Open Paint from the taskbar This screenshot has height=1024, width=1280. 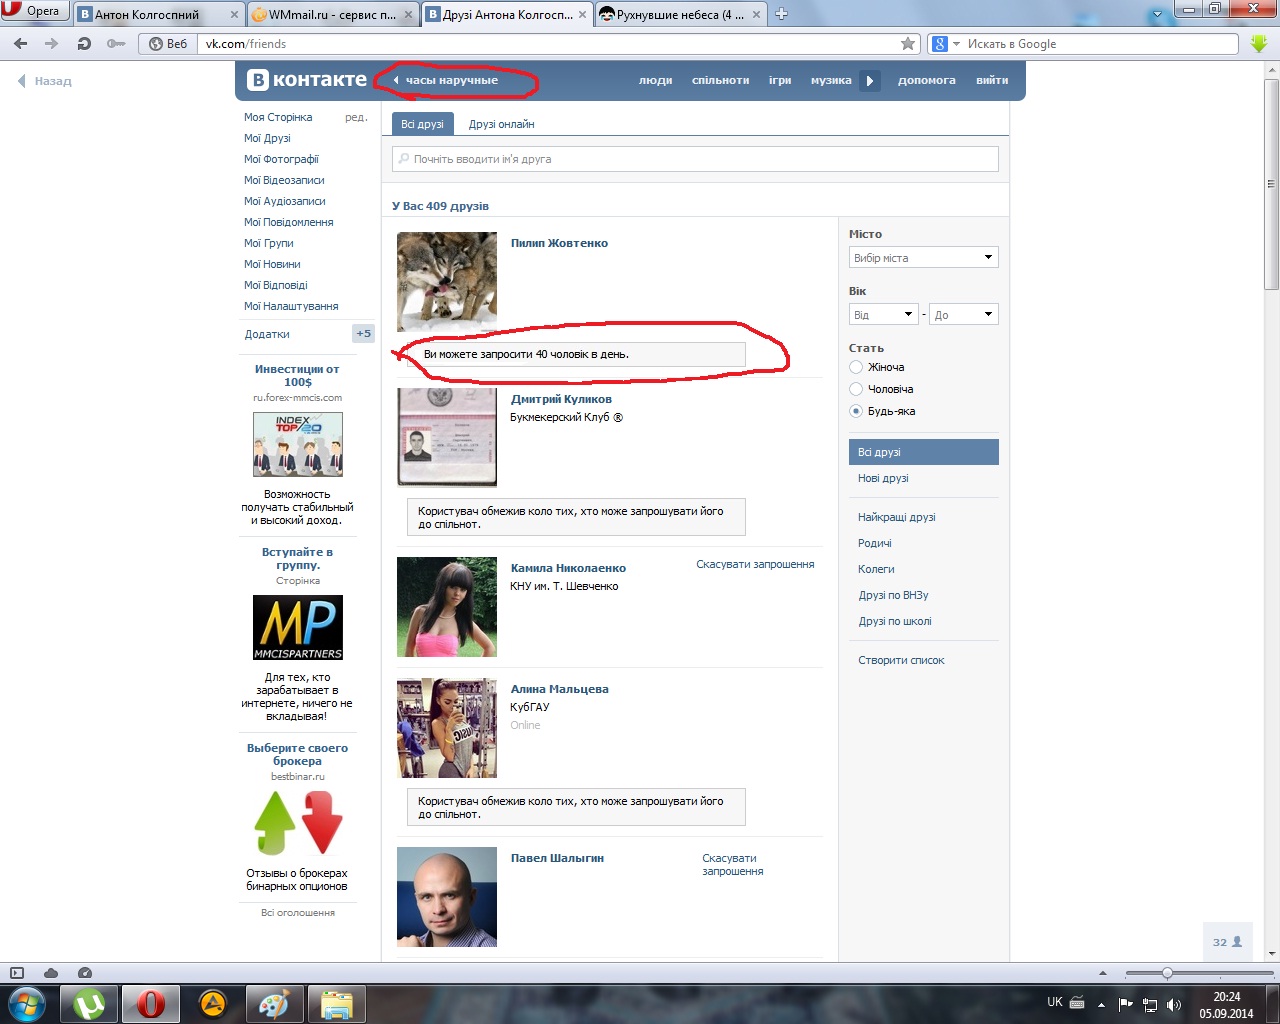coord(274,1004)
